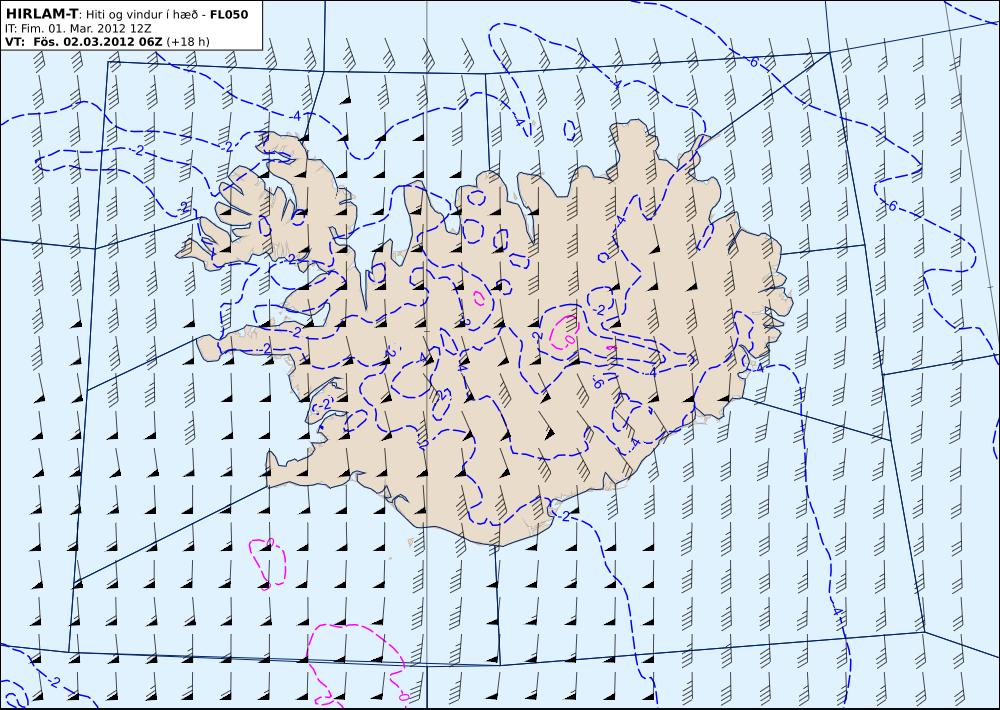
Task: Click the large magenta contour at the map's bottom edge
Action: [x=358, y=665]
